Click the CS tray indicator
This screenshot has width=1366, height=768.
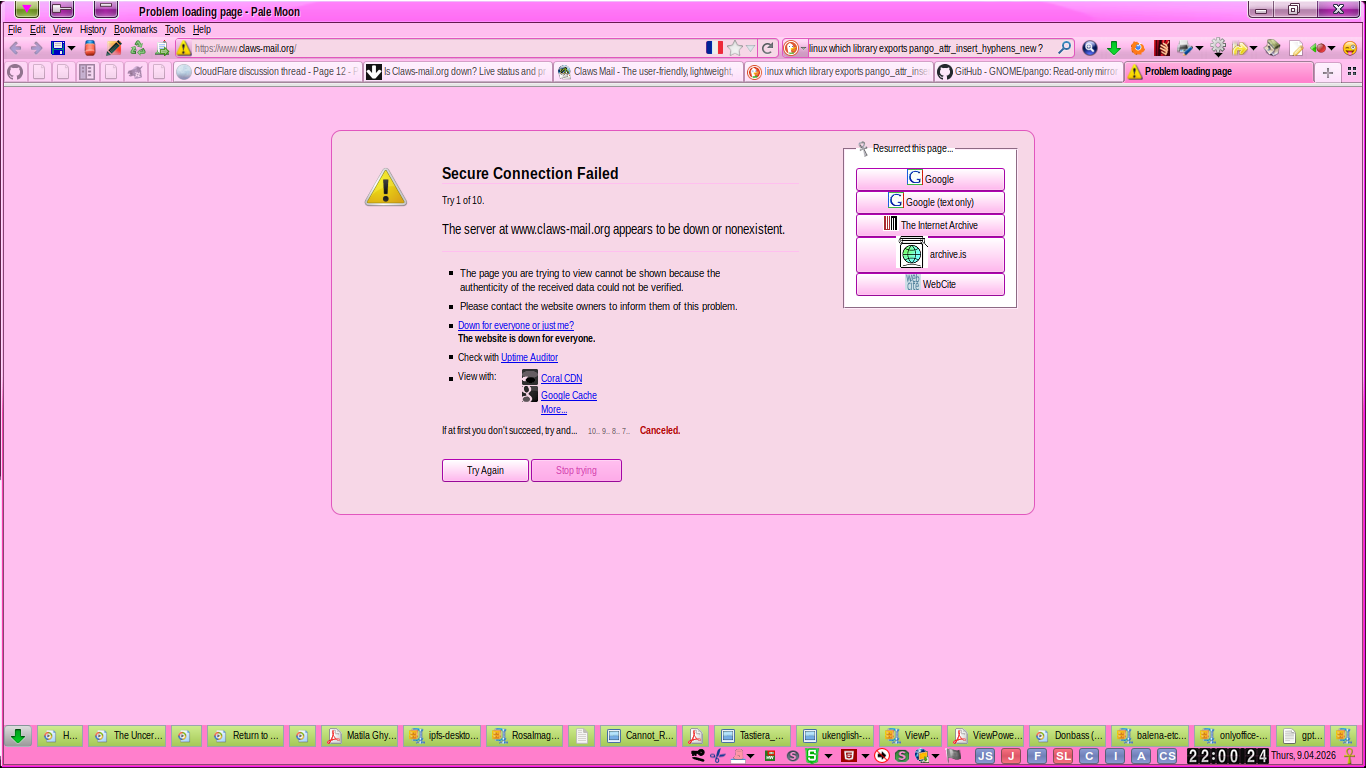[1167, 756]
